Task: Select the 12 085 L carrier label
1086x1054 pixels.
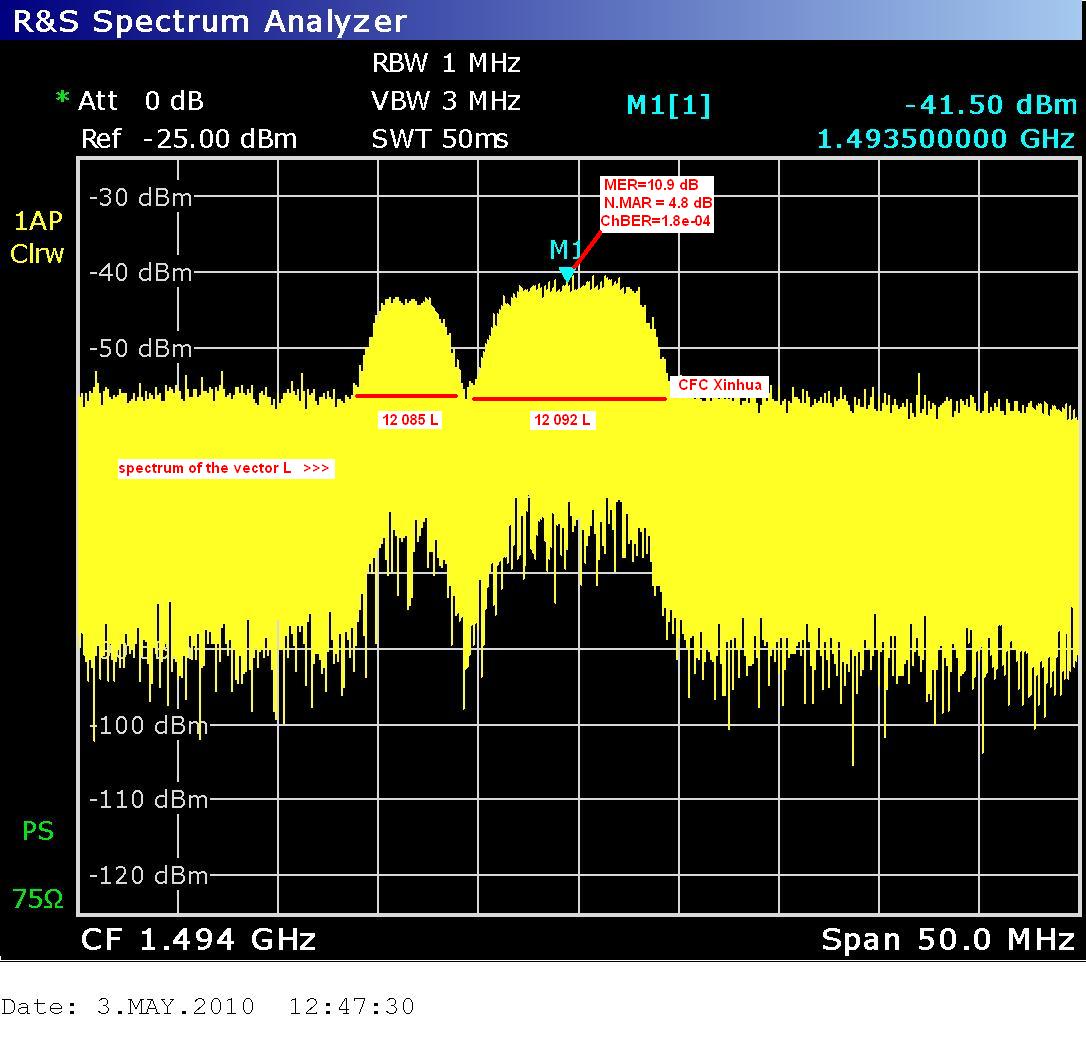Action: point(409,421)
